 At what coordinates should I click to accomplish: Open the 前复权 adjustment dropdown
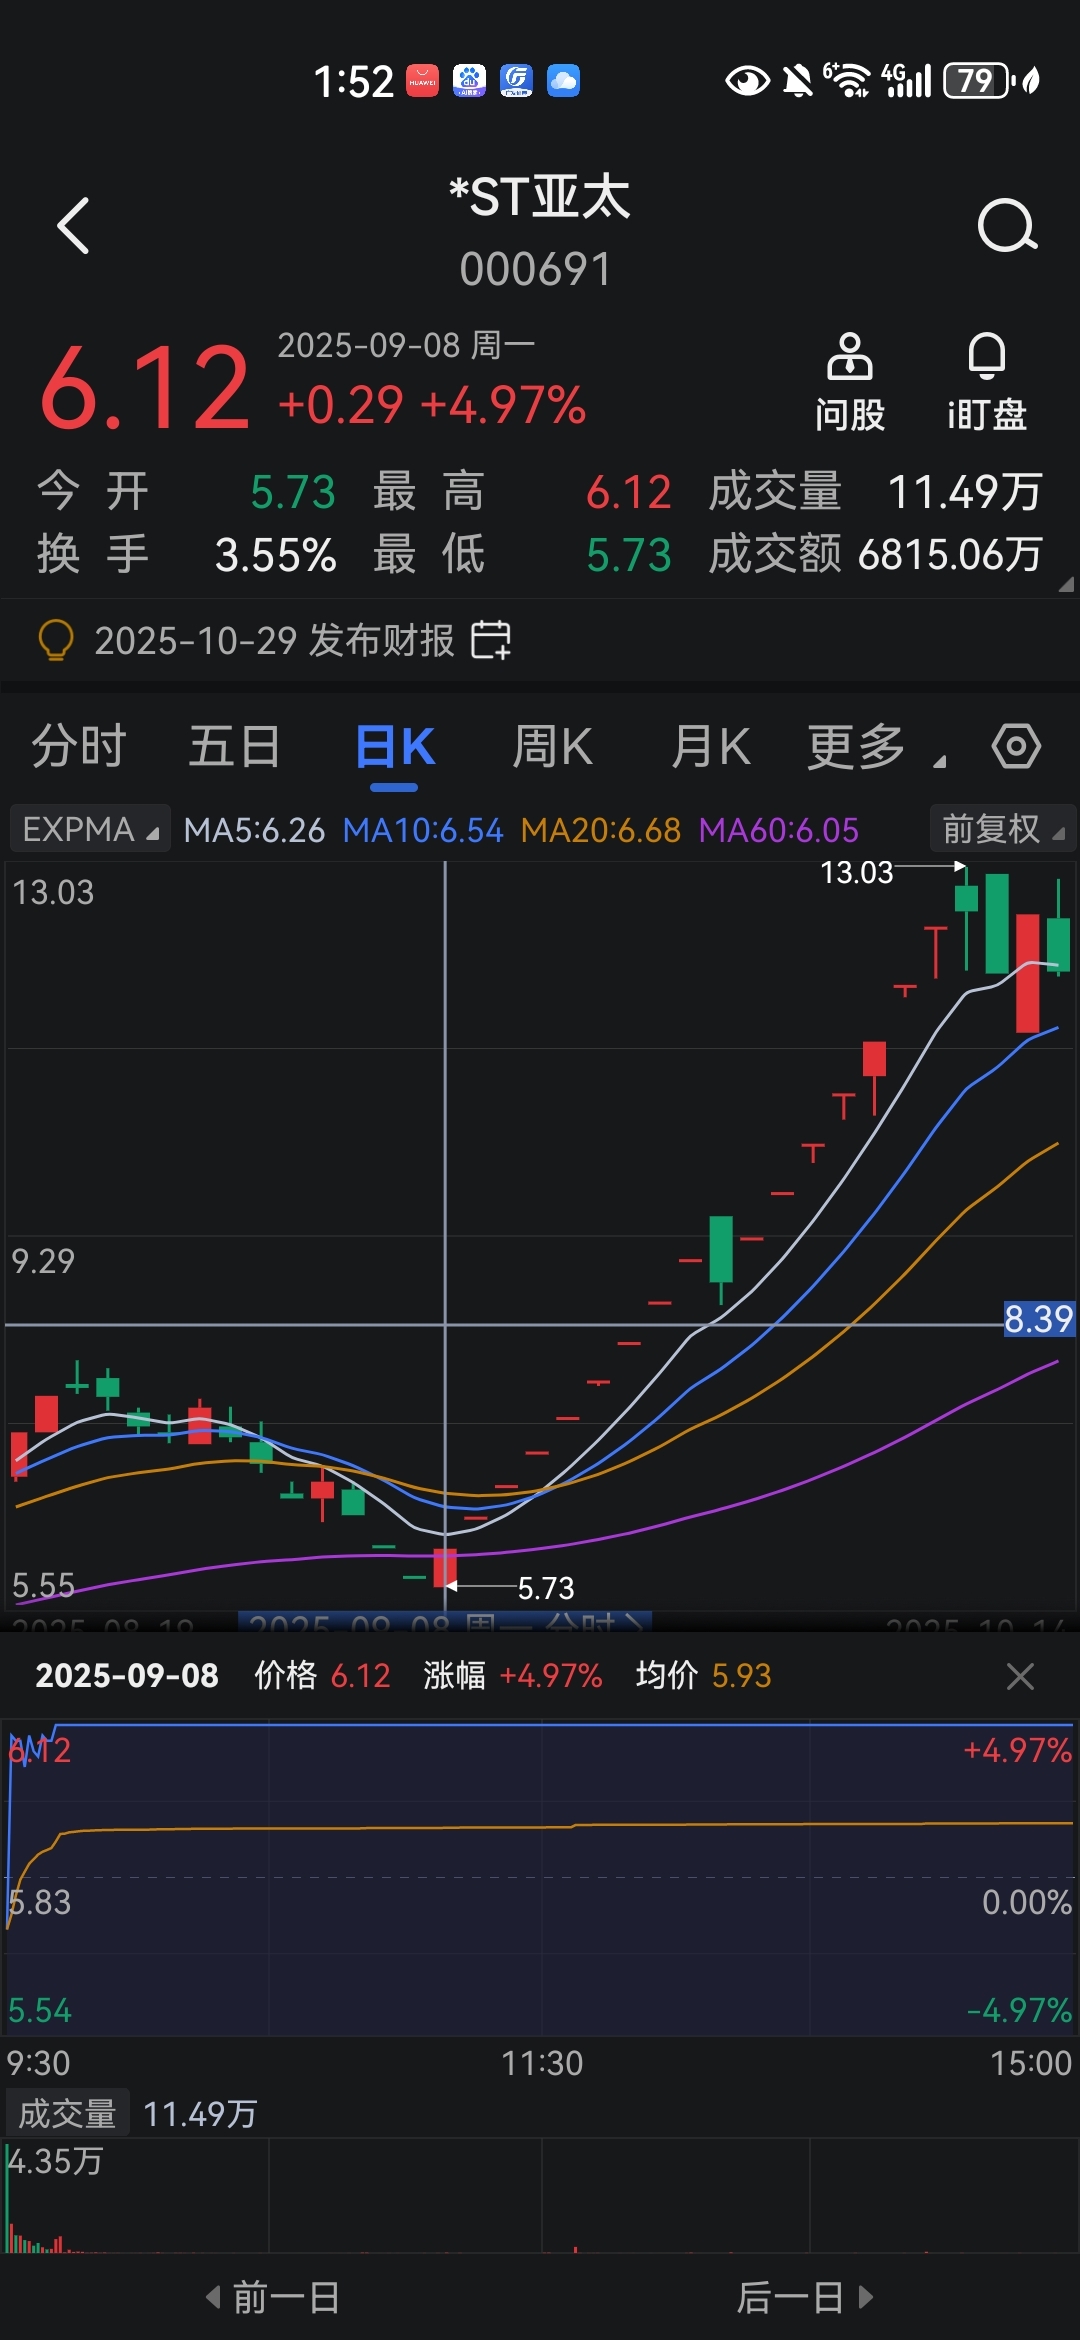coord(1002,829)
